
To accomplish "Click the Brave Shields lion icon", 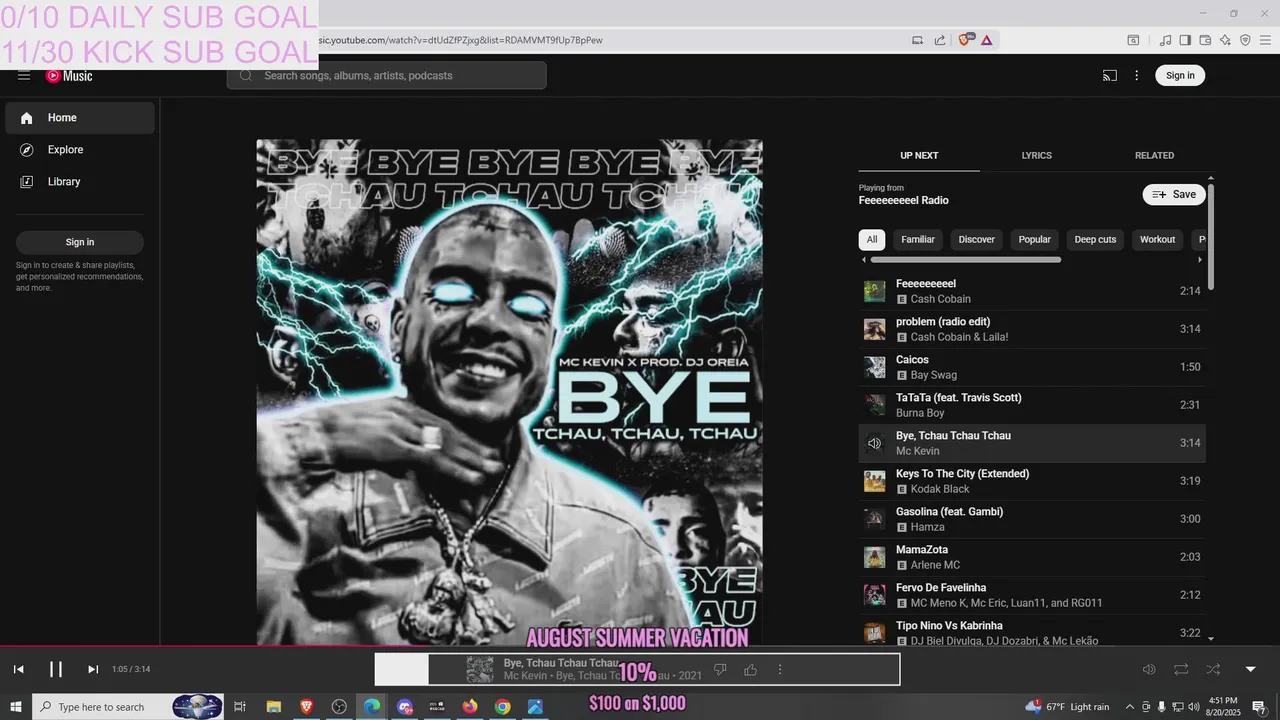I will 965,40.
